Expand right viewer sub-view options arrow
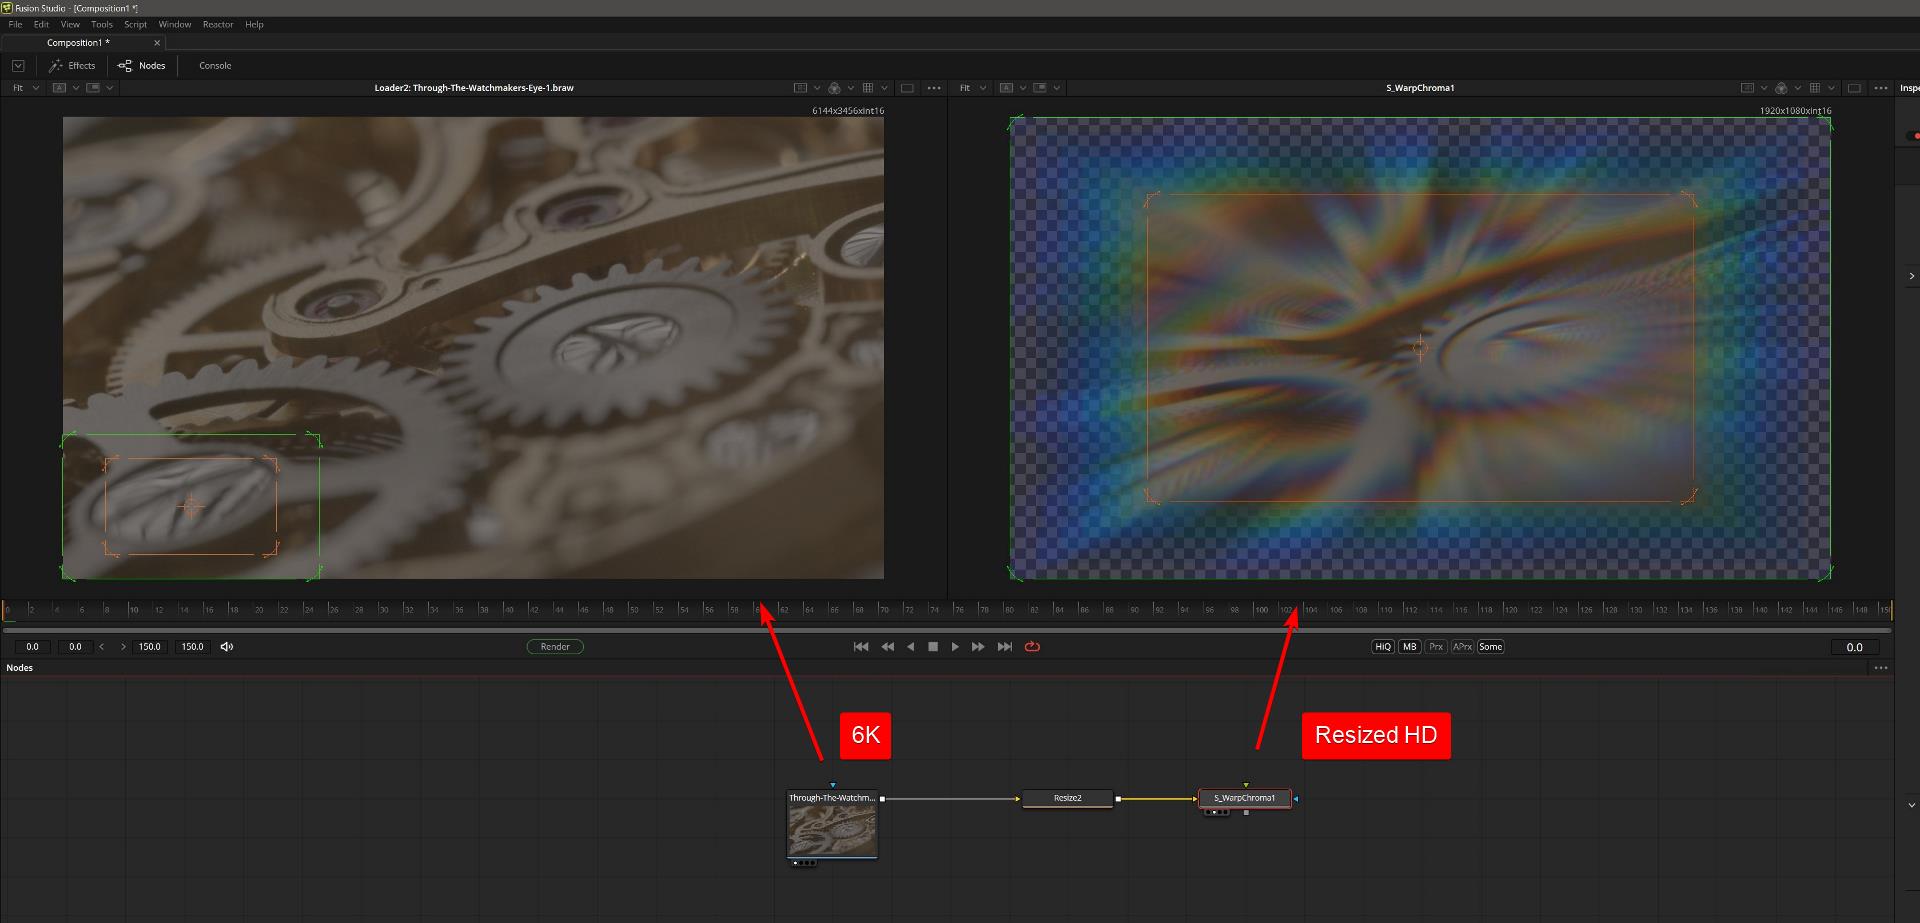The width and height of the screenshot is (1920, 923). point(1057,88)
